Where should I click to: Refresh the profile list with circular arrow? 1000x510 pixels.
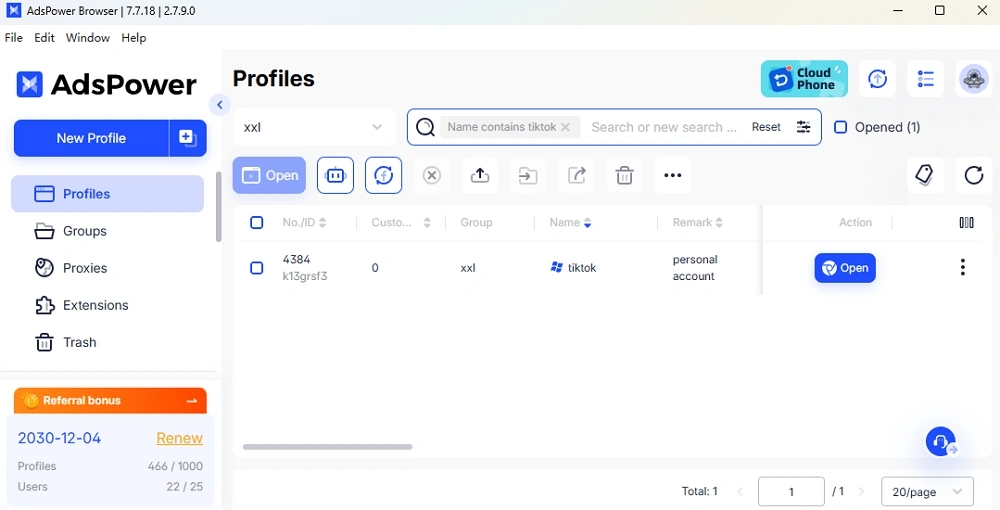click(973, 176)
